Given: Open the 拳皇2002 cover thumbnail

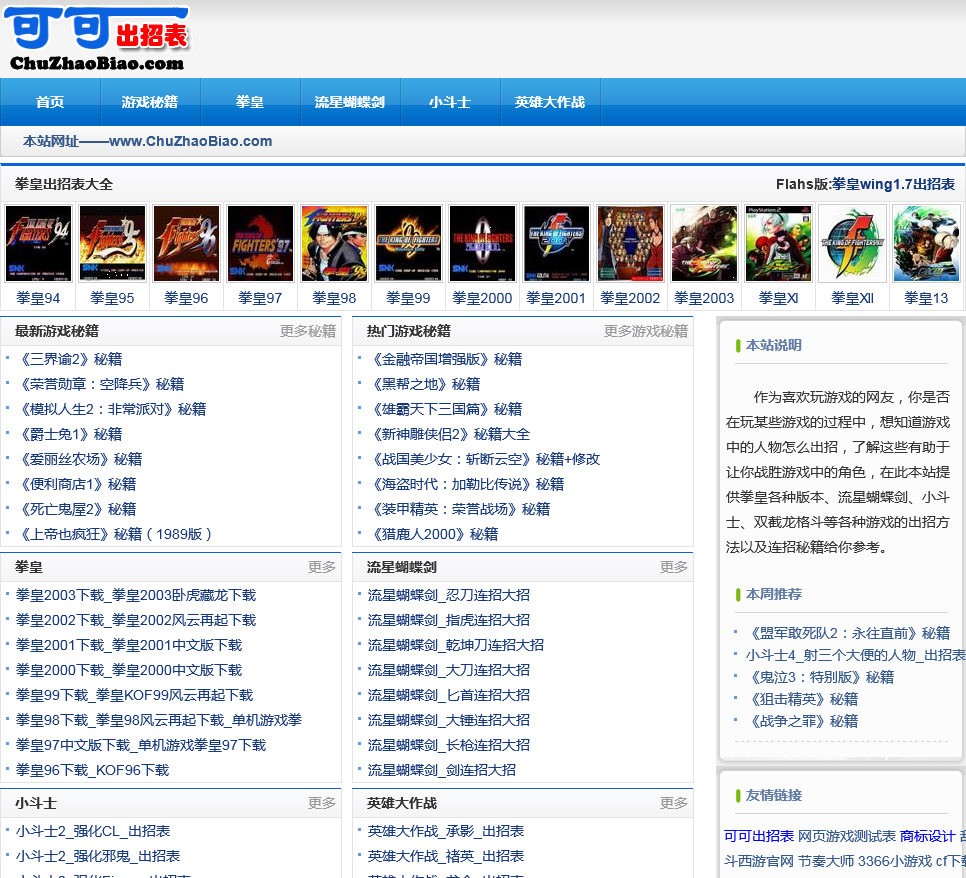Looking at the screenshot, I should point(630,244).
